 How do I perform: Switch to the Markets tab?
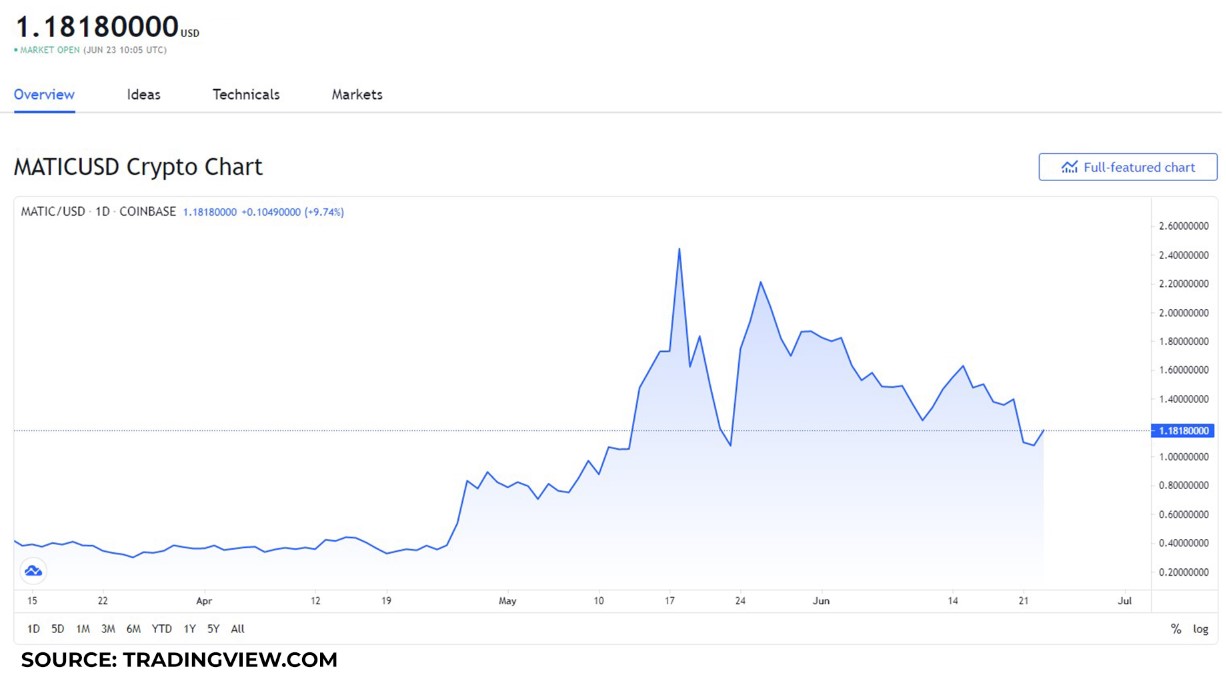357,94
